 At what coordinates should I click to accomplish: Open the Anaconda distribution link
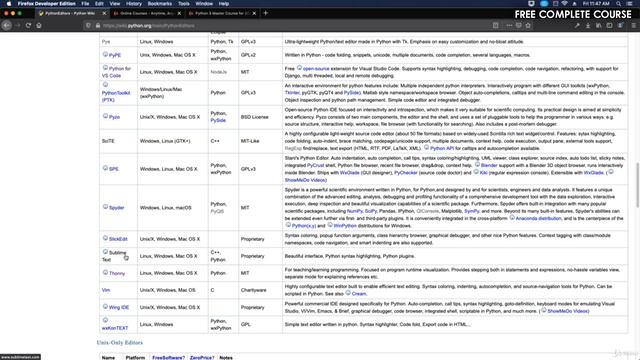click(x=538, y=218)
